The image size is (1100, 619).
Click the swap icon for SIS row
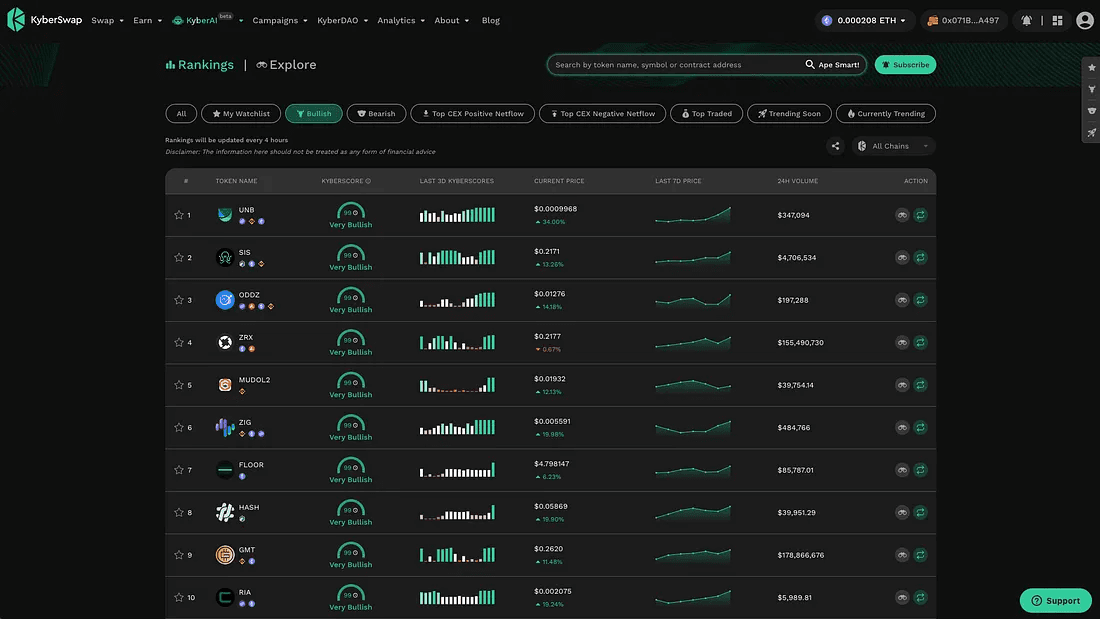pos(920,258)
